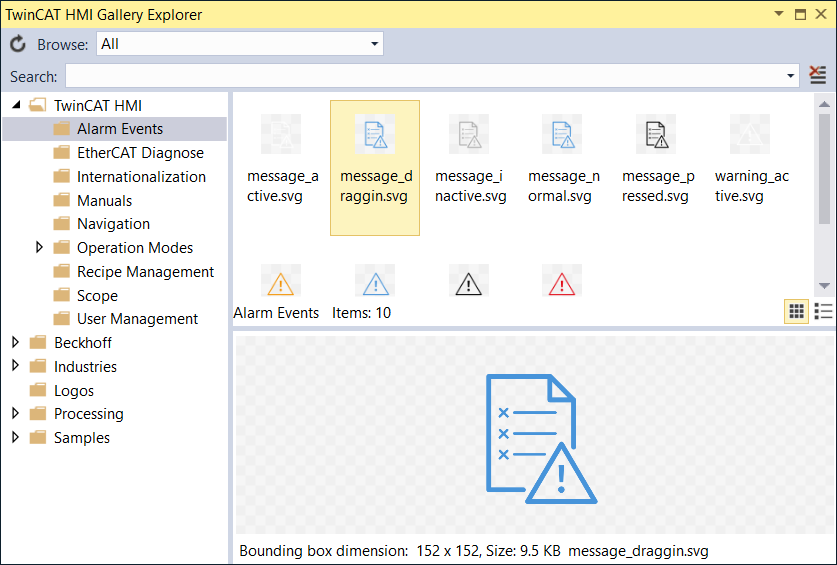
Task: Click the gallery scrollbar up arrow
Action: pos(824,104)
